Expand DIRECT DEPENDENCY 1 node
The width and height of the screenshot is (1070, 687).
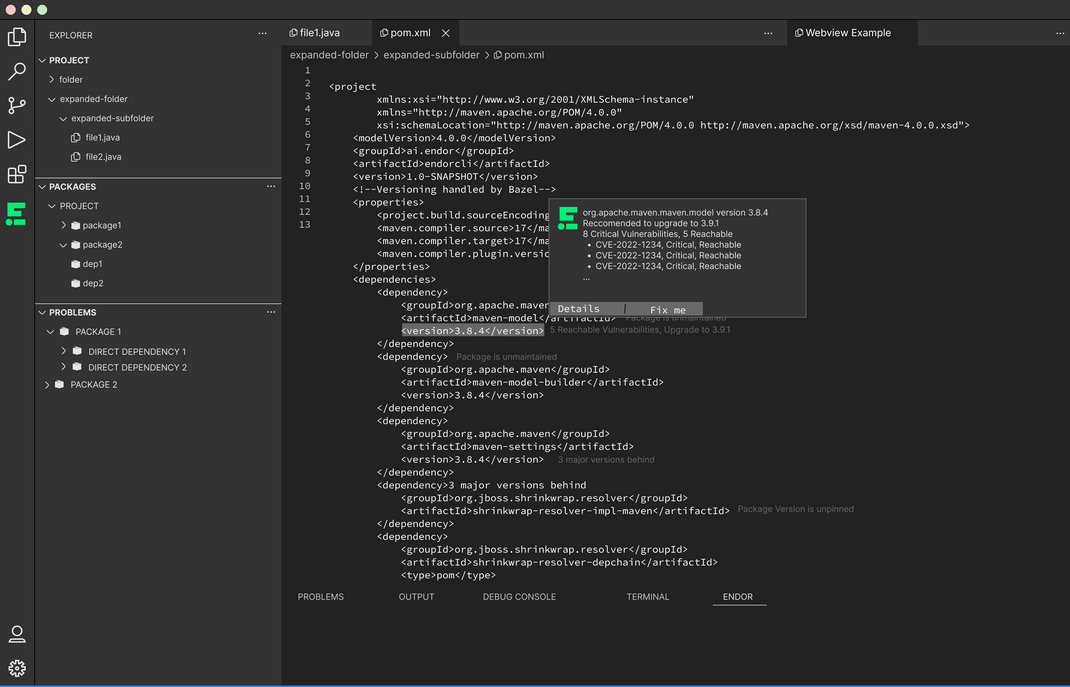tap(64, 352)
